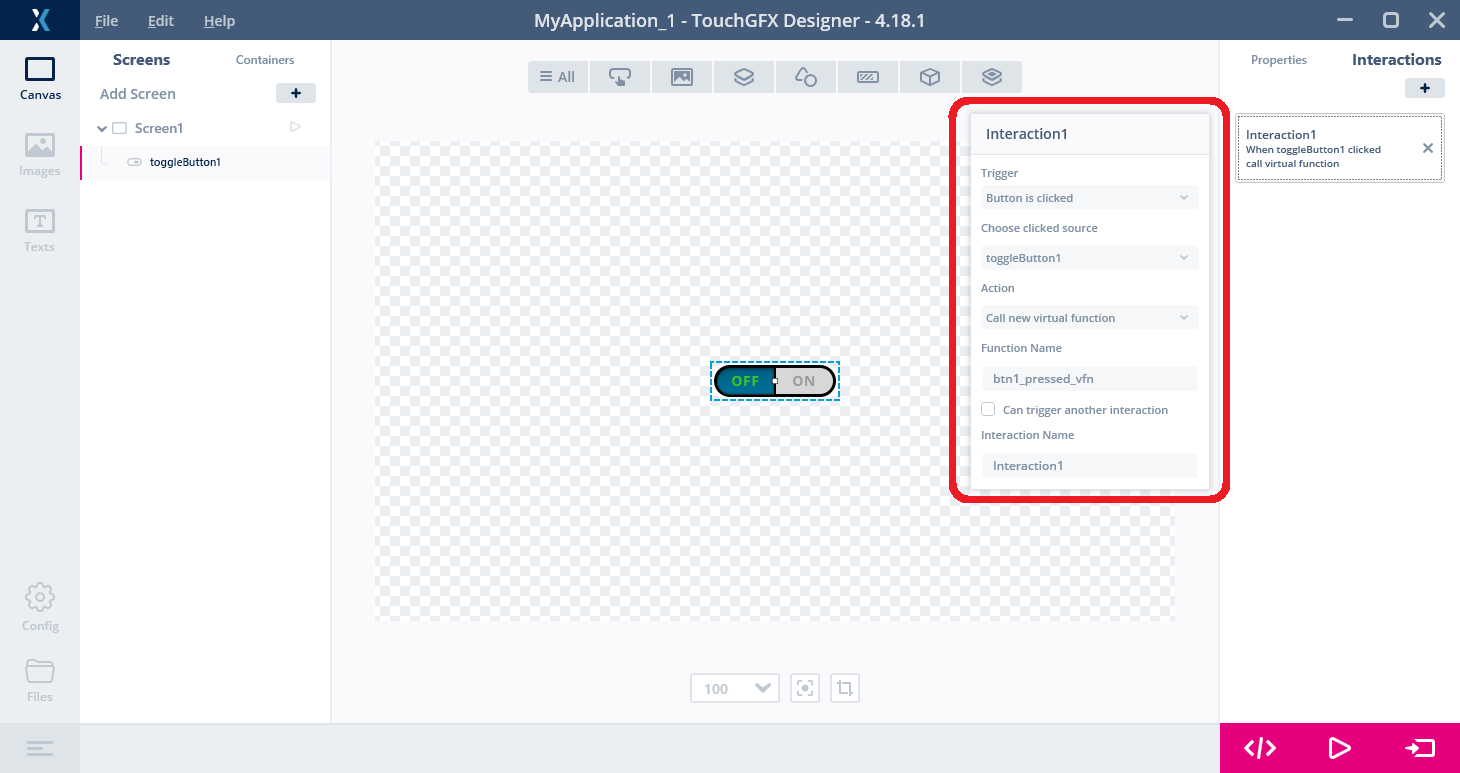1460x773 pixels.
Task: Delete Interaction1 using its X button
Action: (x=1428, y=147)
